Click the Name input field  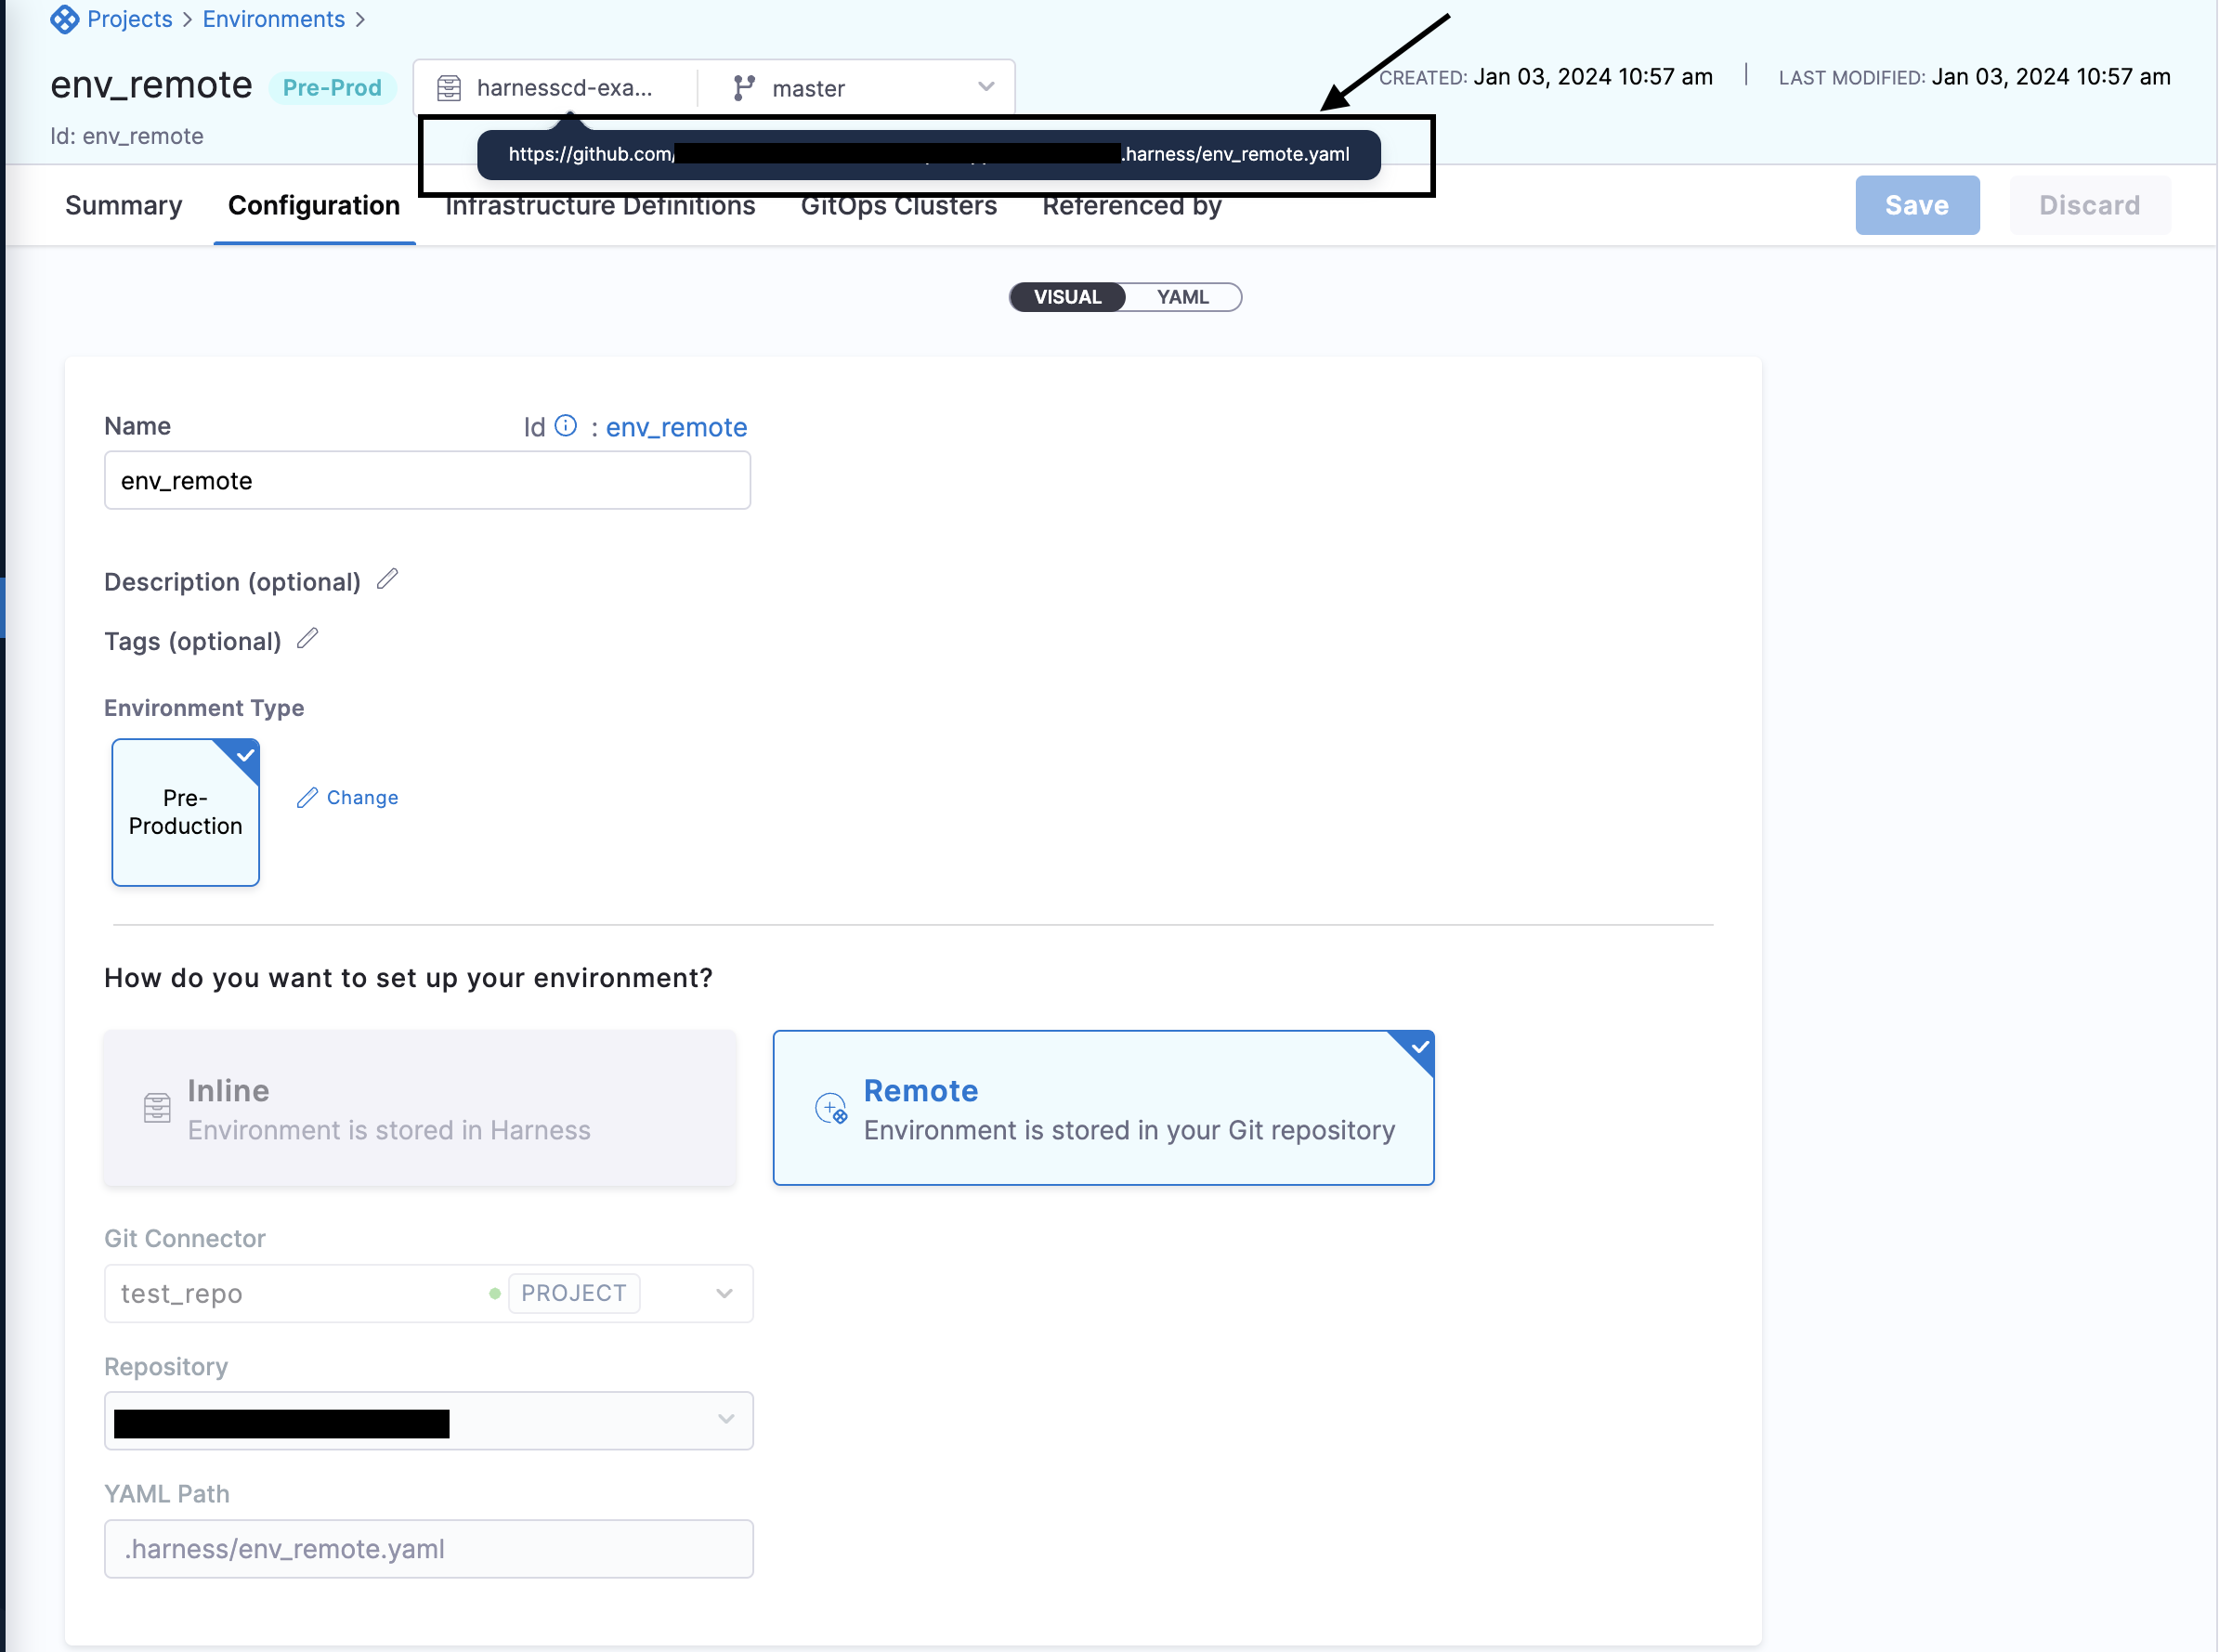427,481
